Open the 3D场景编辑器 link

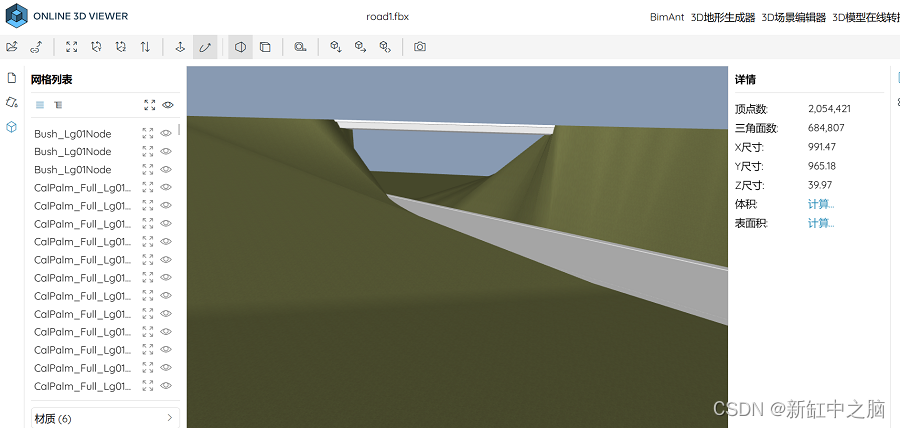(x=794, y=17)
